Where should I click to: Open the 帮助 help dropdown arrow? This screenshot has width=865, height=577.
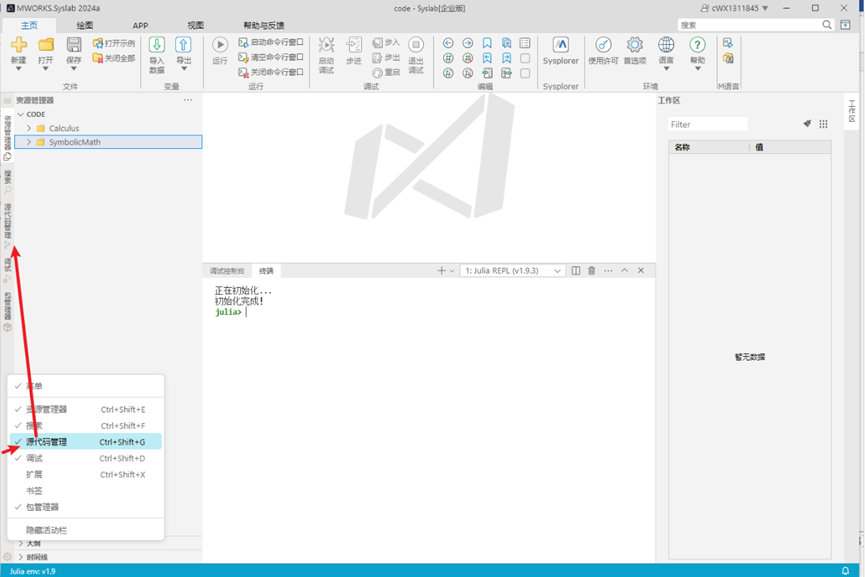(697, 69)
